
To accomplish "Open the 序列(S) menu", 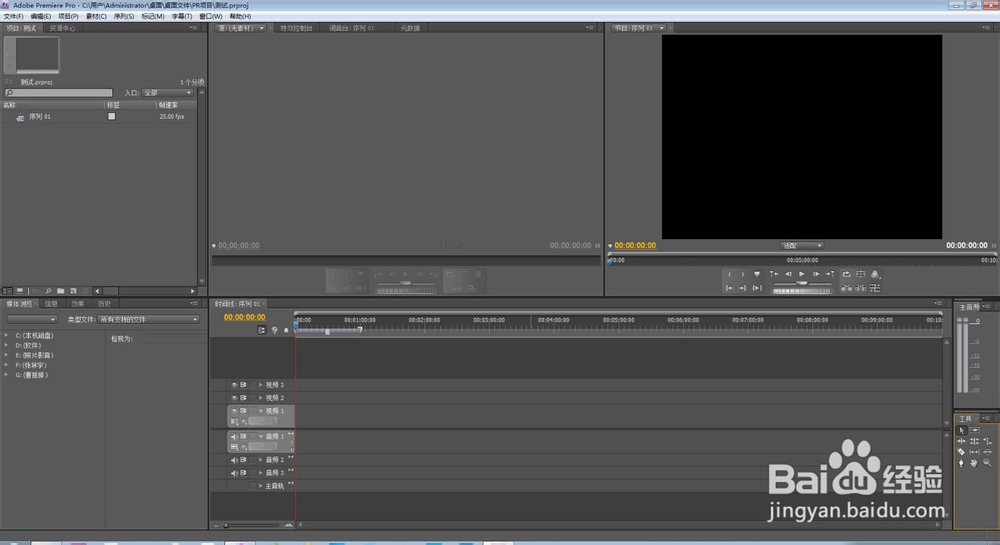I will (x=124, y=17).
